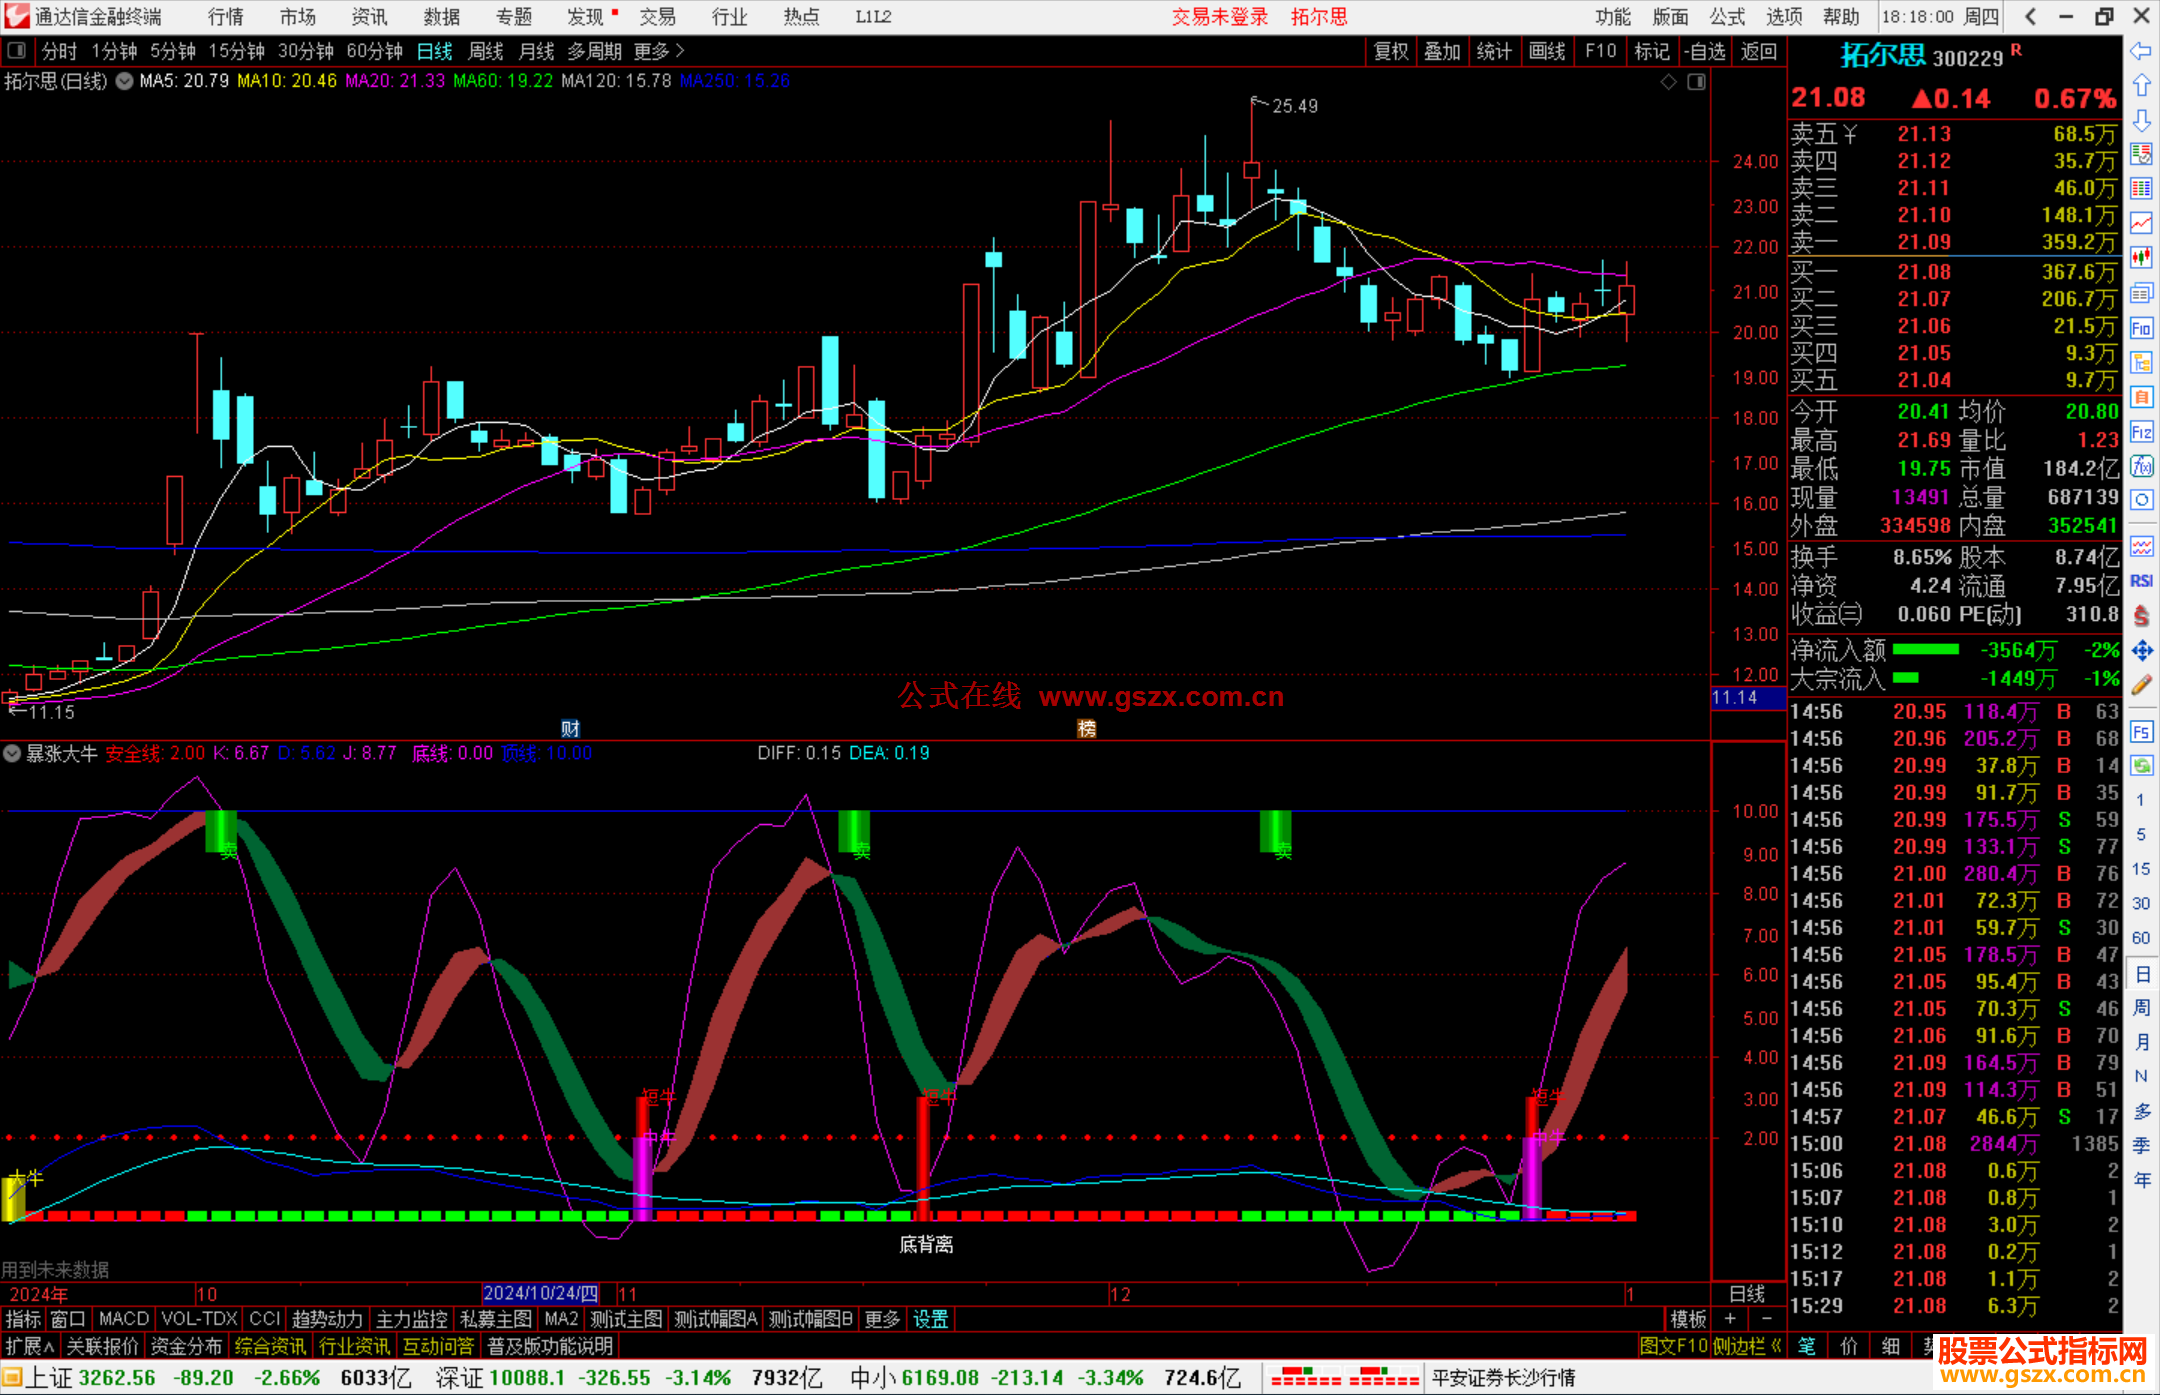Click the 交易未登录 login link

[1220, 16]
